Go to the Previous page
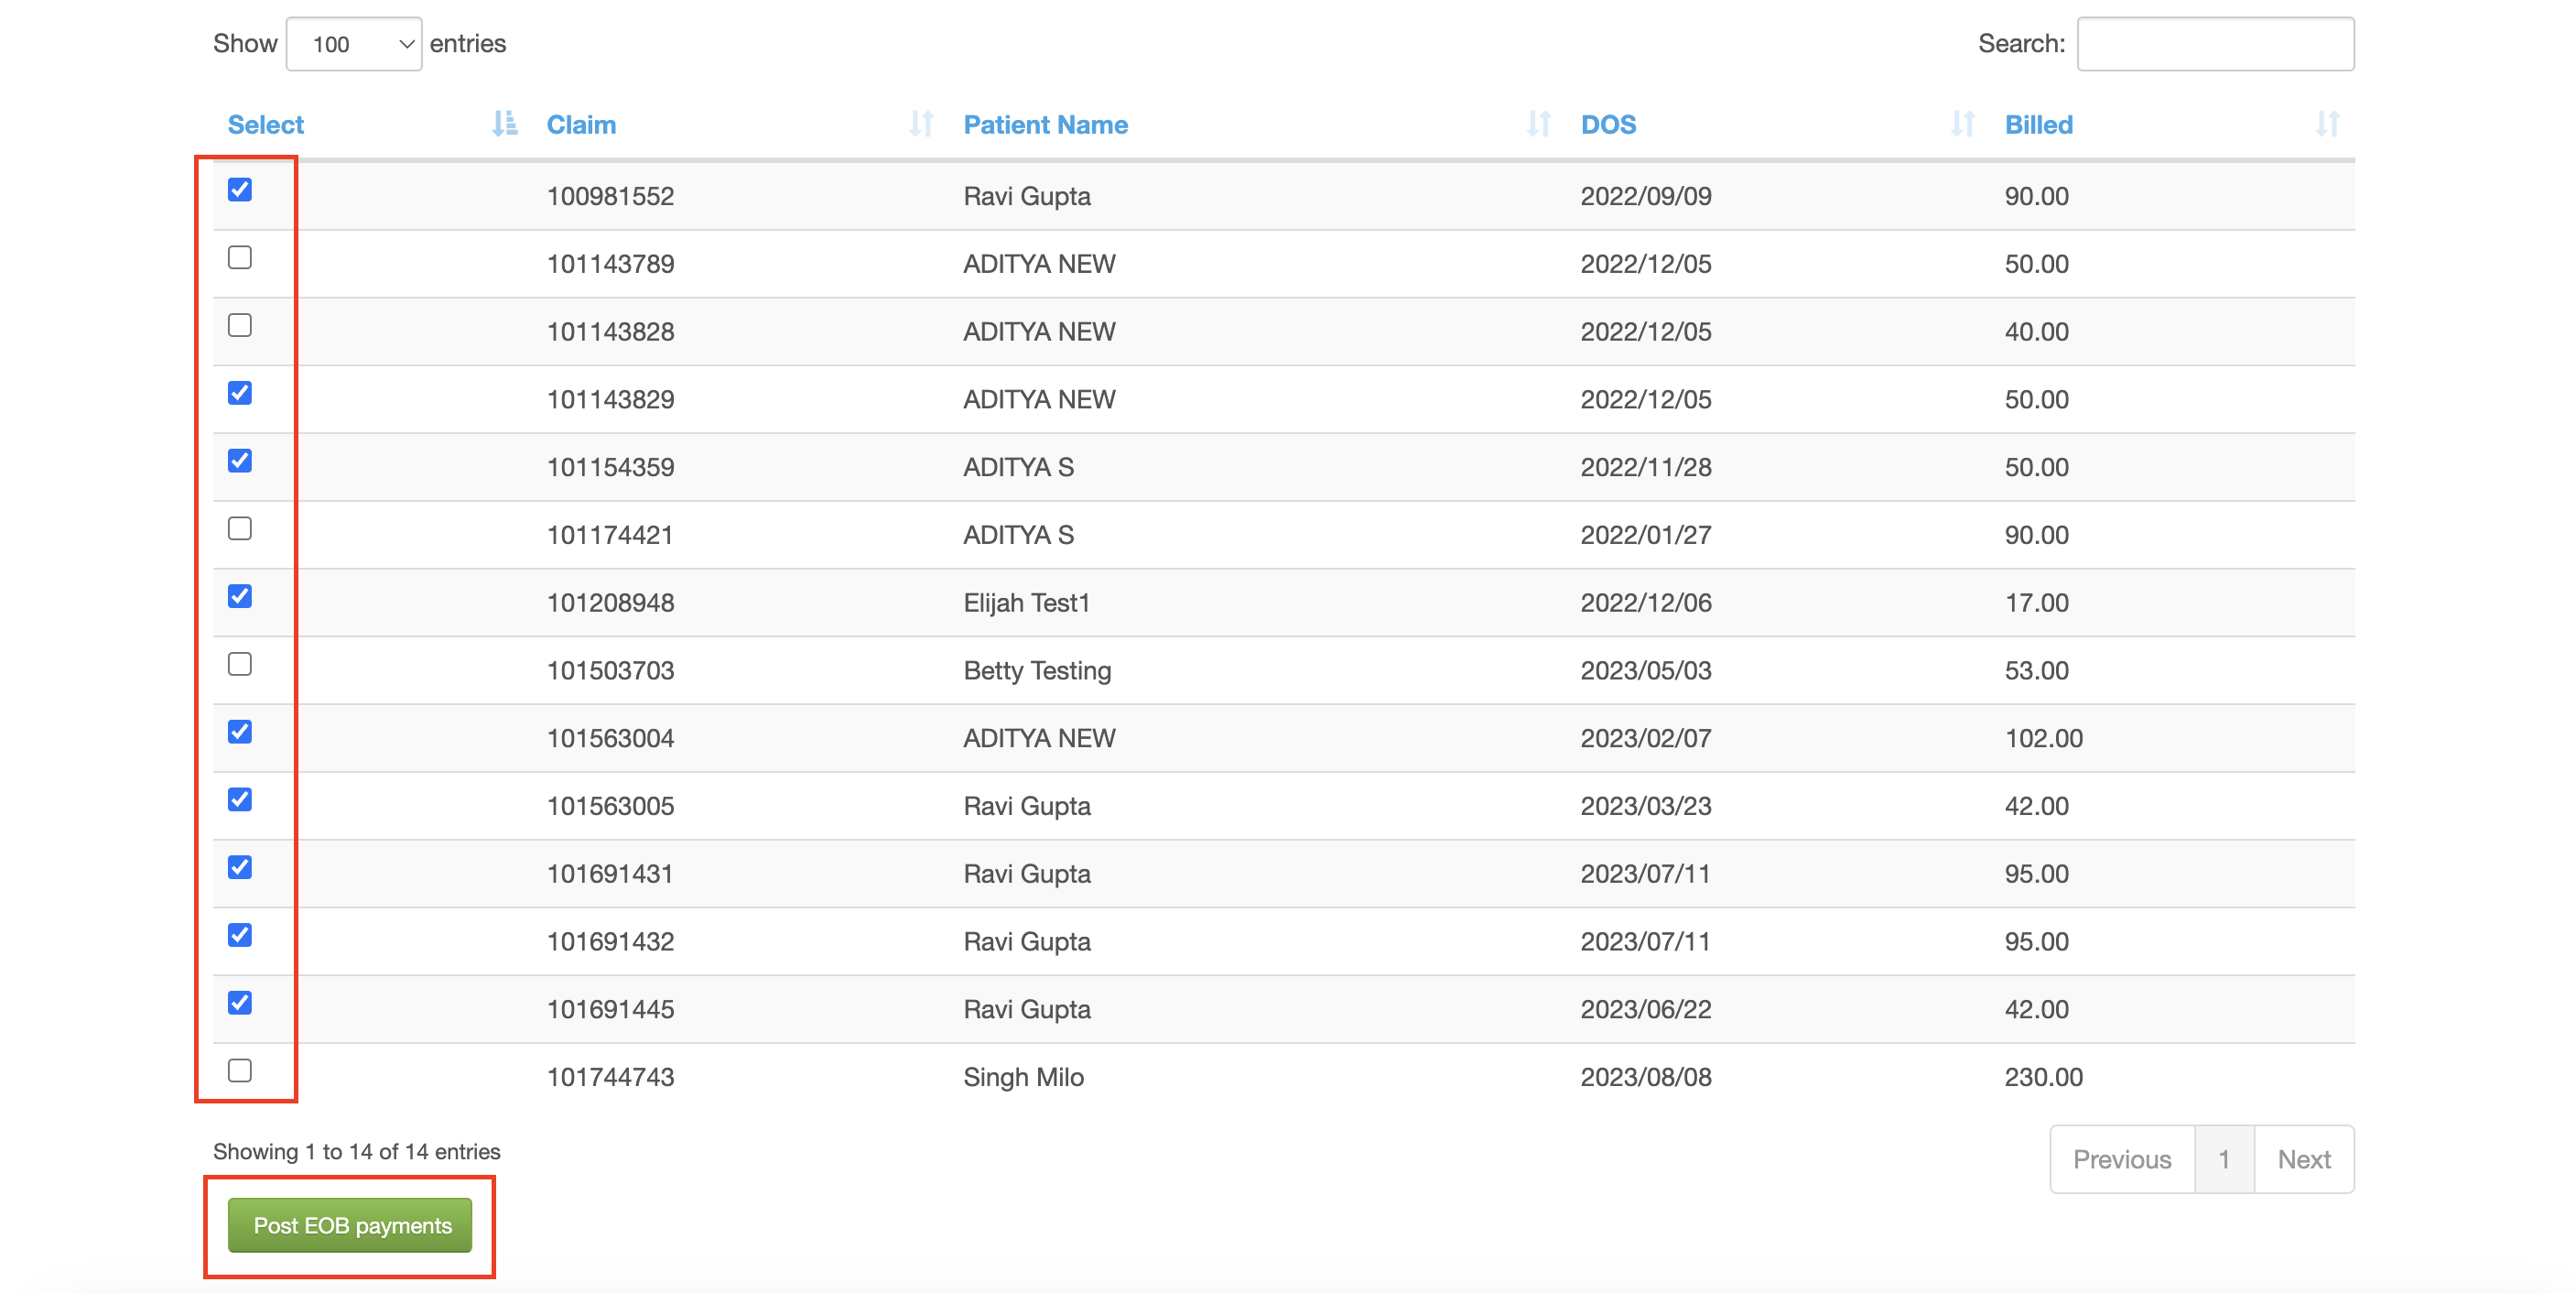Image resolution: width=2576 pixels, height=1293 pixels. click(2122, 1160)
